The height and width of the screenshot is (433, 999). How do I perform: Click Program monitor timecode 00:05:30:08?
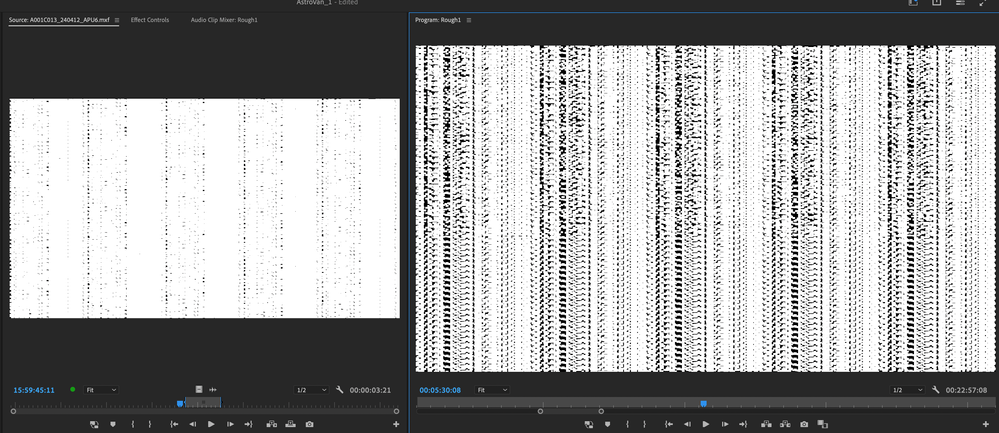point(440,390)
